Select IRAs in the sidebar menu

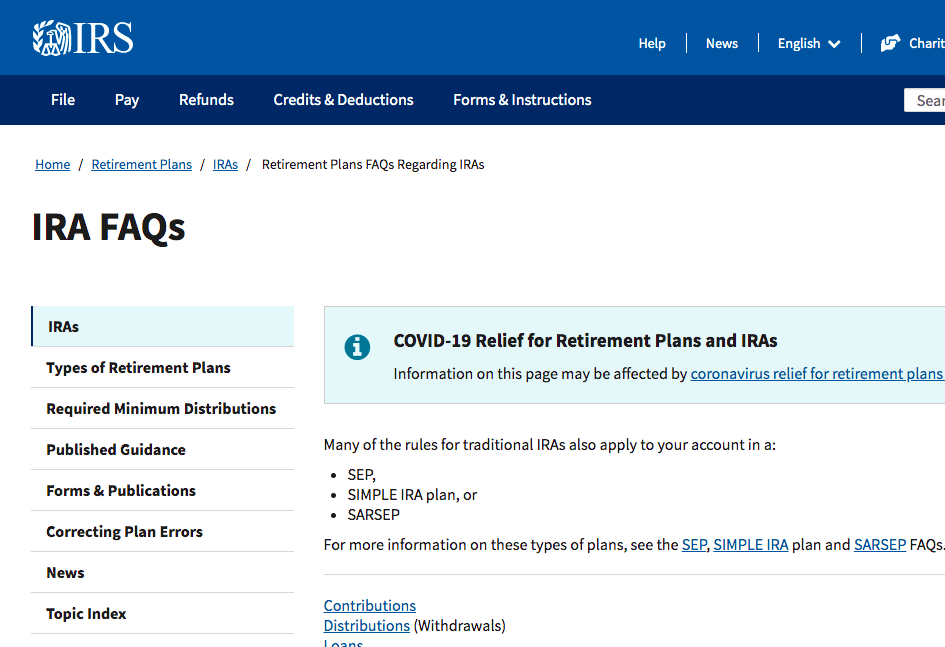point(163,327)
